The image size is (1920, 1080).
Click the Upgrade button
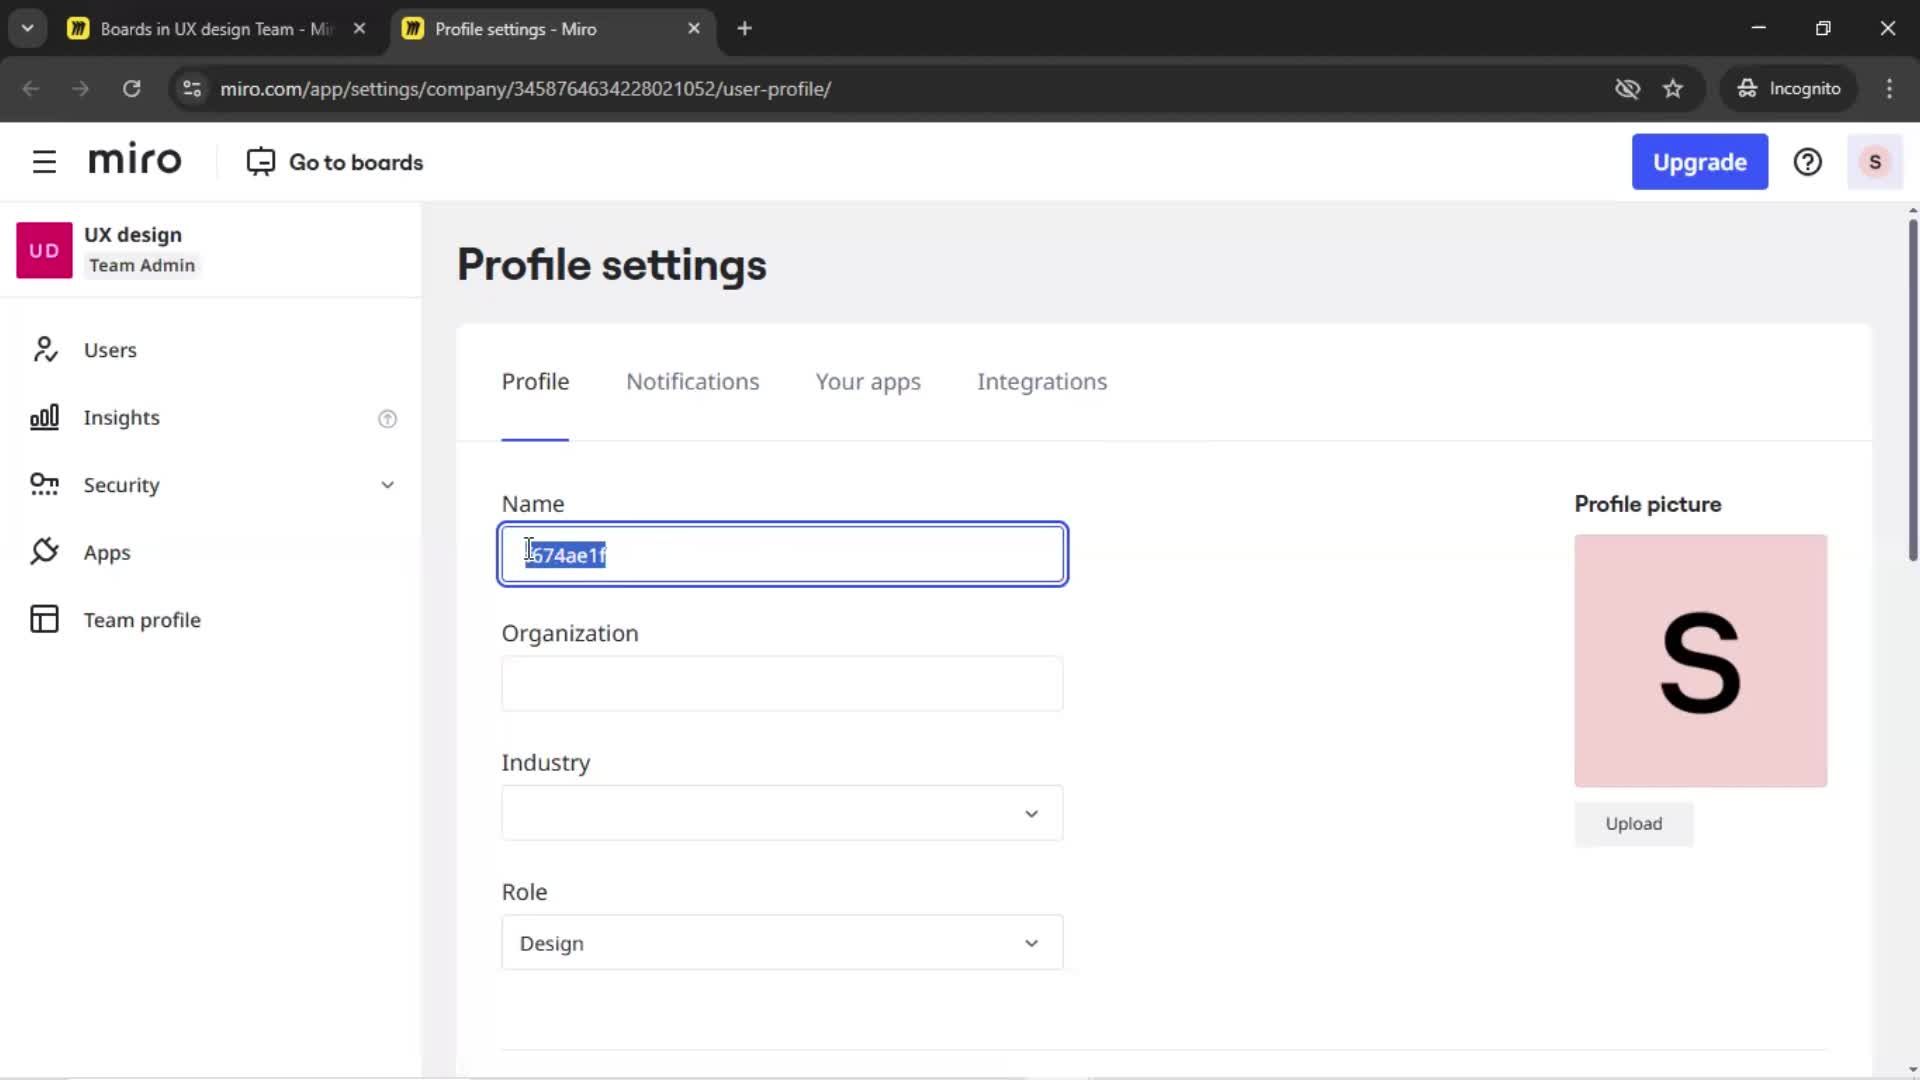coord(1699,162)
